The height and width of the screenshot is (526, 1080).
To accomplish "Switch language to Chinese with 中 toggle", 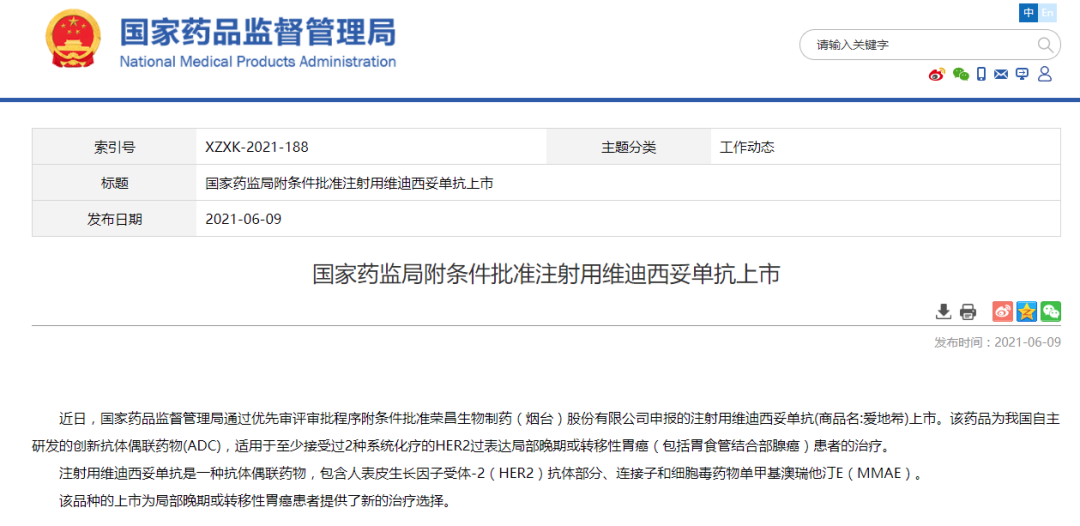I will (1028, 13).
